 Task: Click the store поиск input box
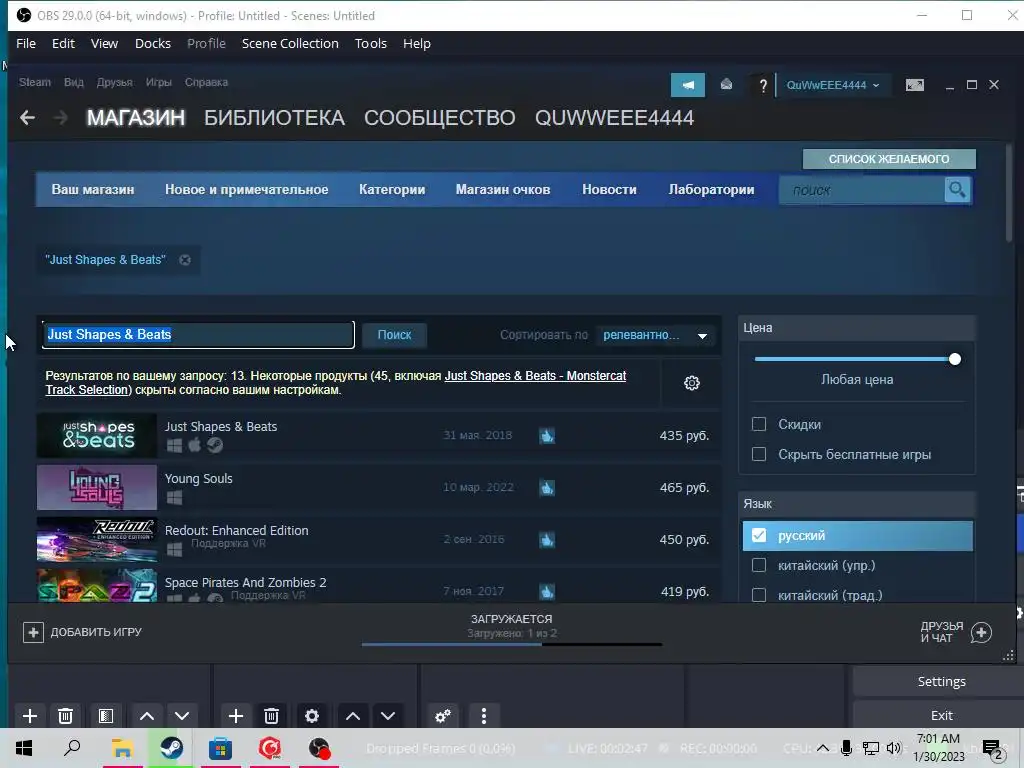861,190
